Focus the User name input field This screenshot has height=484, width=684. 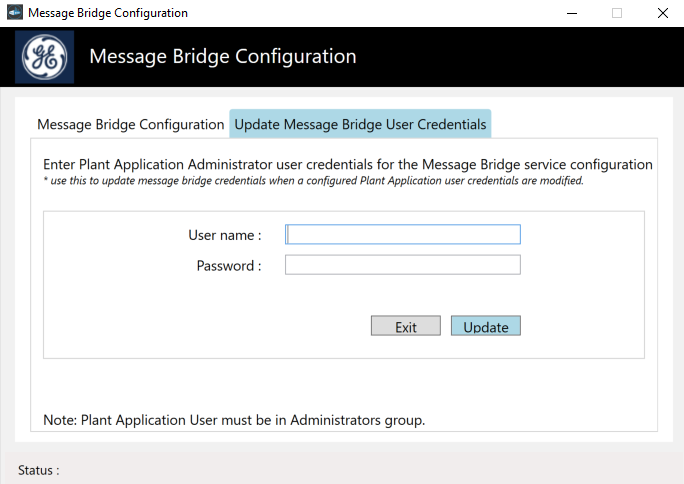point(403,234)
